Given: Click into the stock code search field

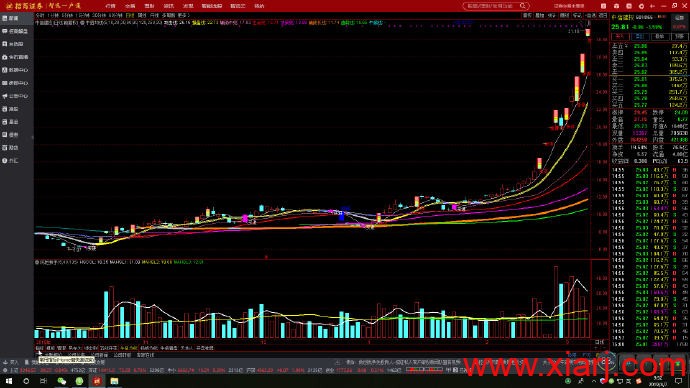Looking at the screenshot, I should click(x=491, y=6).
